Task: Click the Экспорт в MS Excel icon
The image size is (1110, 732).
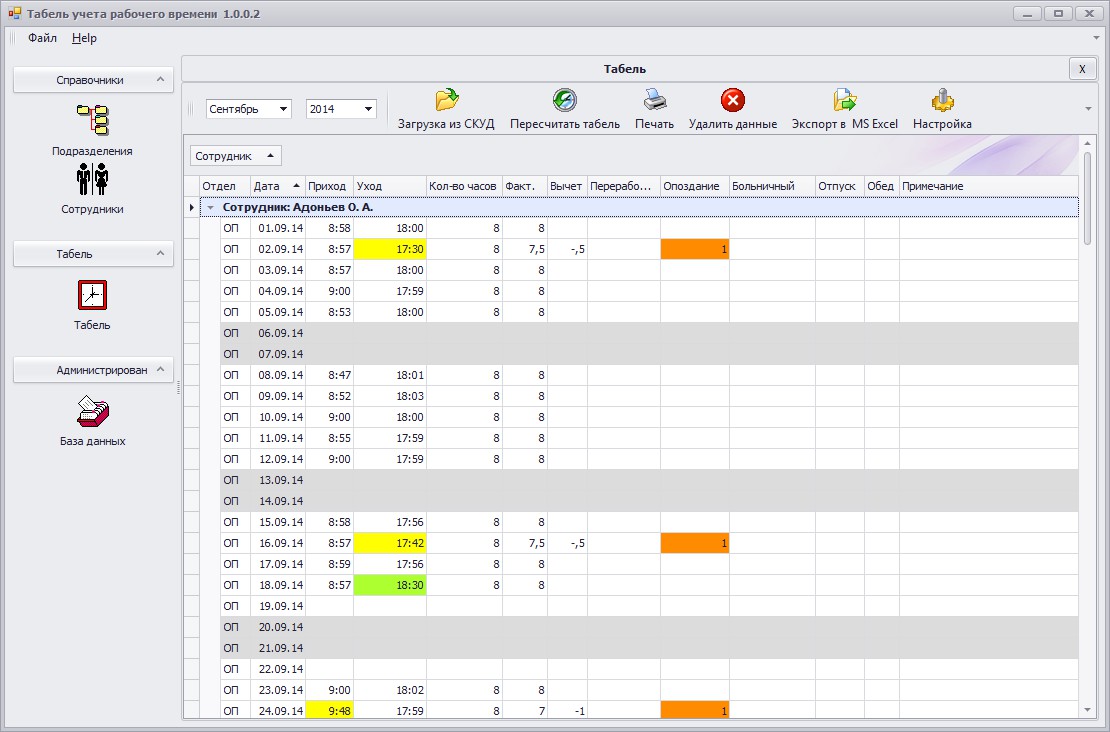Action: point(845,100)
